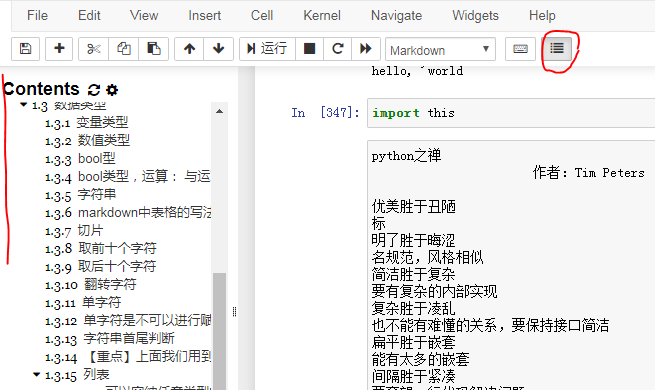Go to section 1.3.15 列表
Viewport: 655px width, 390px height.
click(x=77, y=375)
